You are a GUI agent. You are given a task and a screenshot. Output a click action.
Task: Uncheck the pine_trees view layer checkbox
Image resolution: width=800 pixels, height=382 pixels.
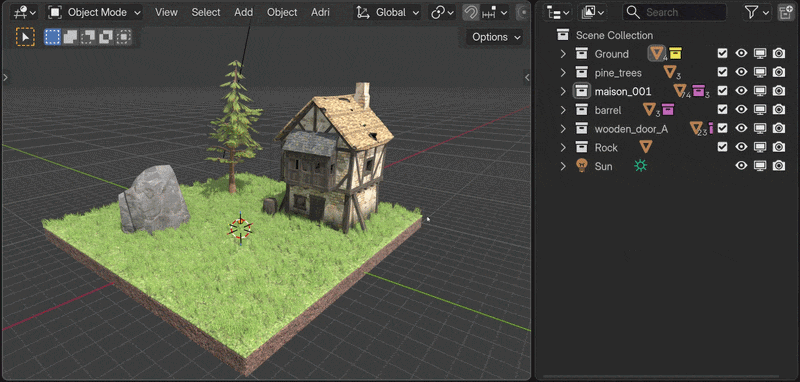point(722,72)
